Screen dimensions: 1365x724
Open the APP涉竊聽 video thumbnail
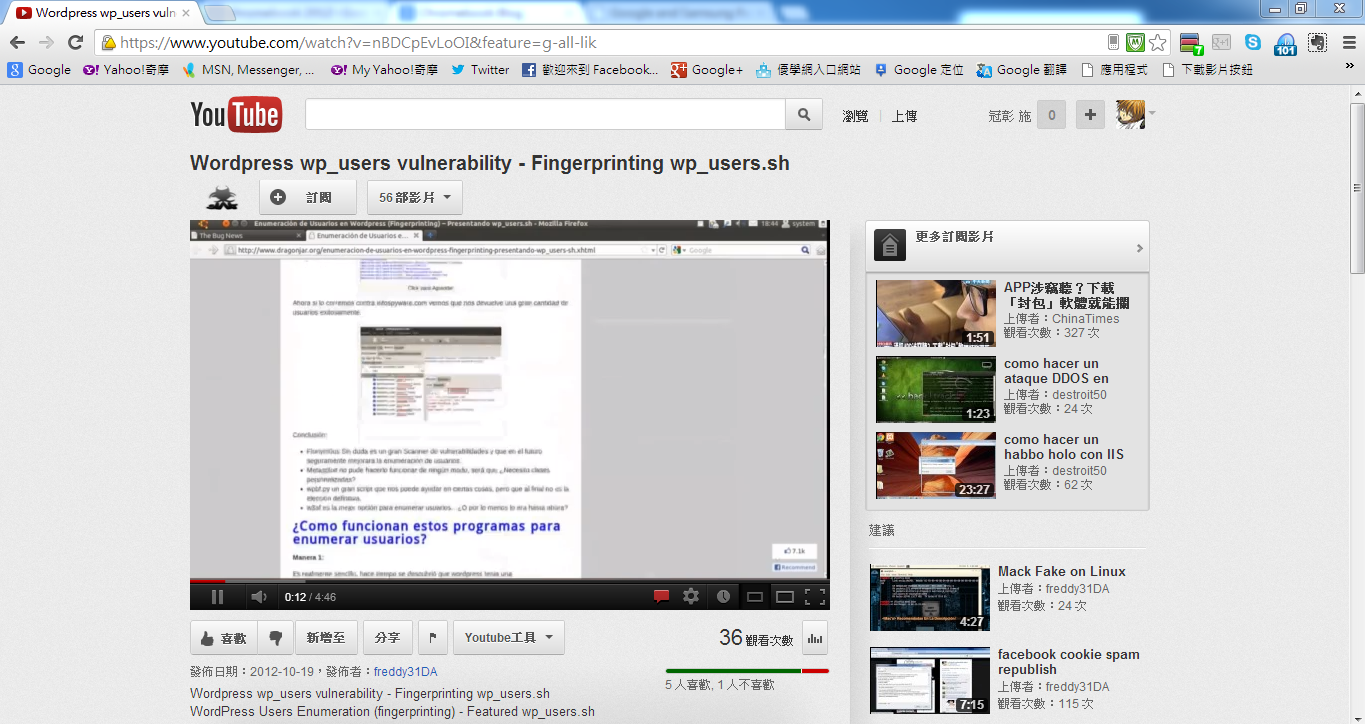point(935,313)
